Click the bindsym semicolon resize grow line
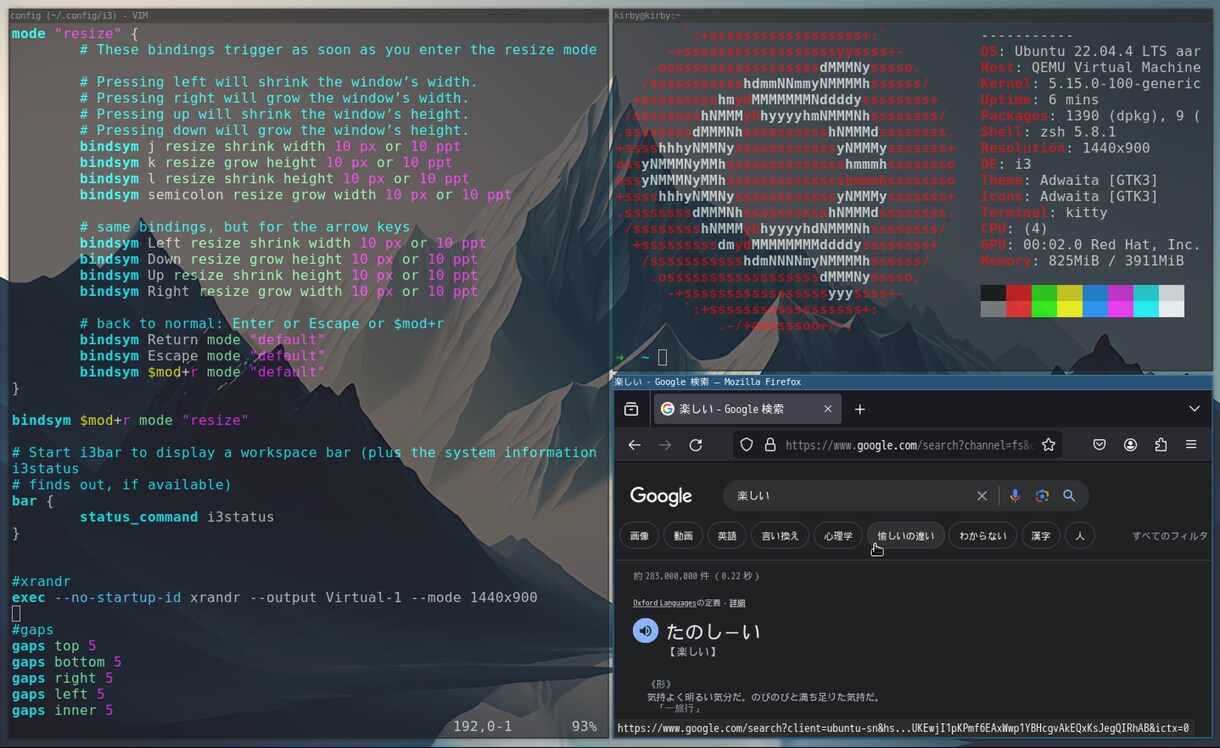The image size is (1220, 748). [295, 195]
